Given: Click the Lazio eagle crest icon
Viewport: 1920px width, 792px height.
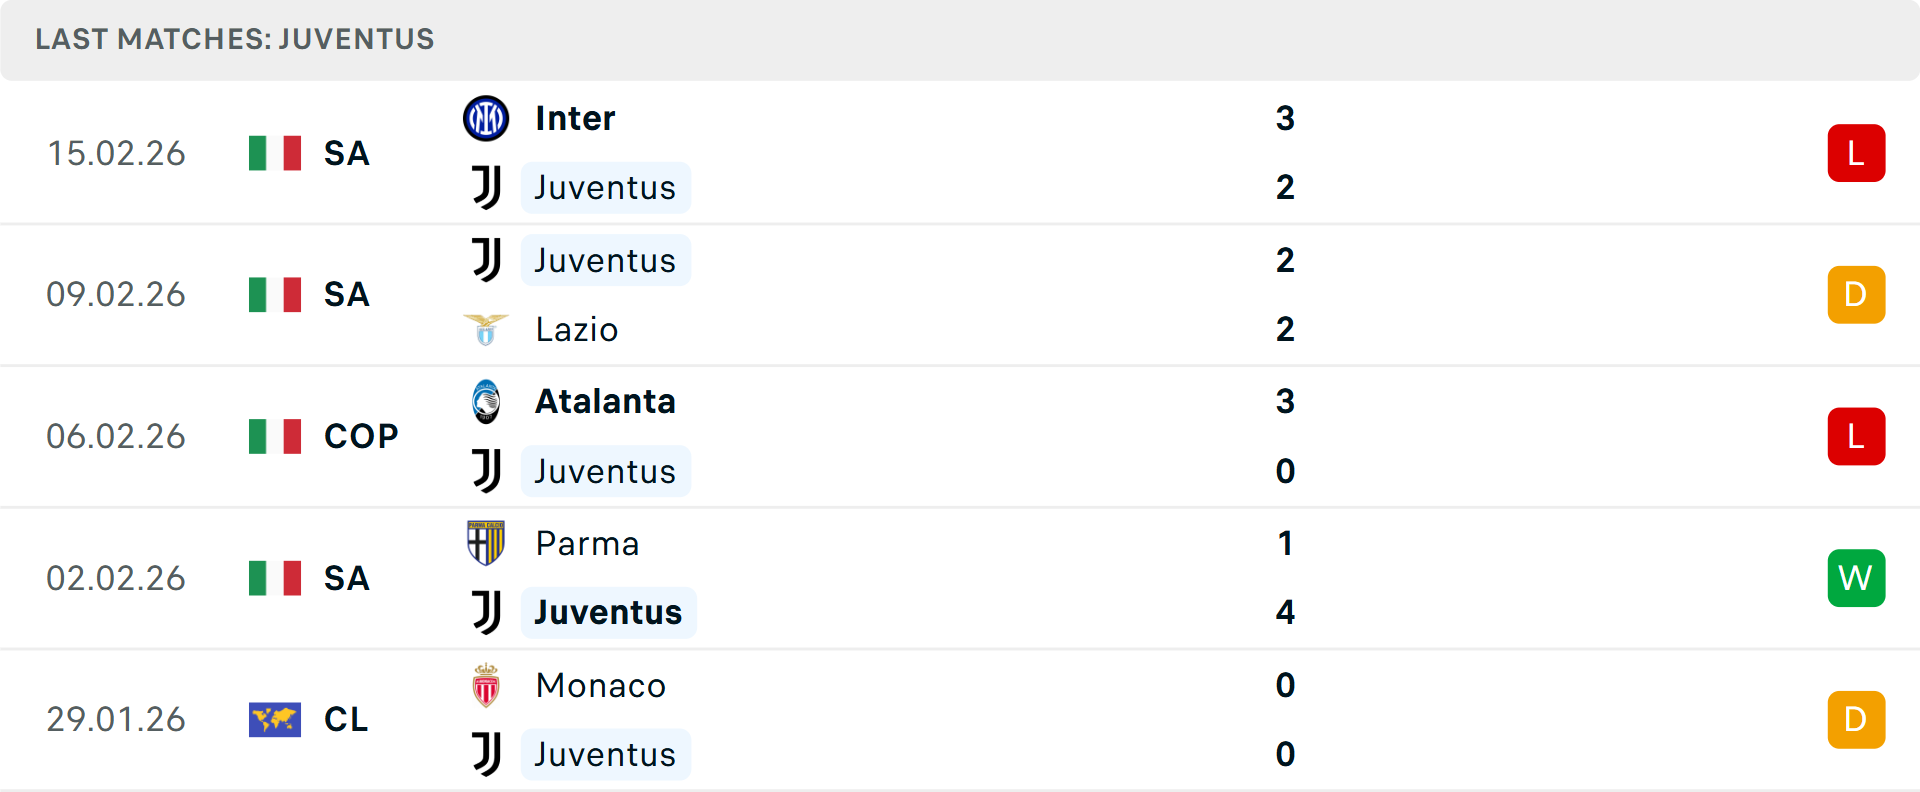Looking at the screenshot, I should tap(486, 329).
